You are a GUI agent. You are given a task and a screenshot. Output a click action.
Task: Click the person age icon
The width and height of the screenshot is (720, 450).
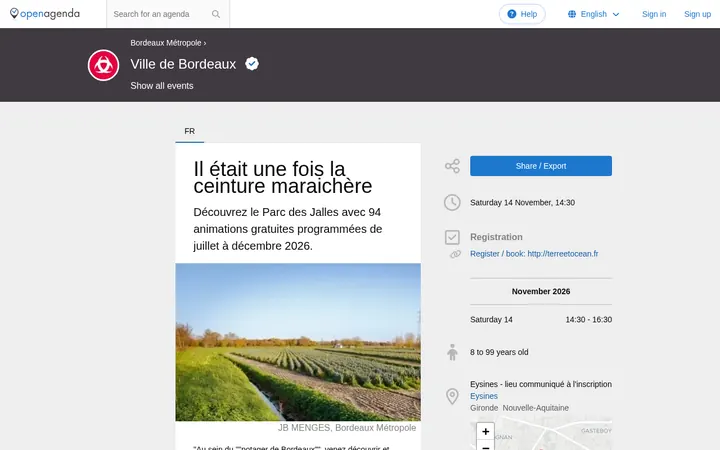(452, 352)
